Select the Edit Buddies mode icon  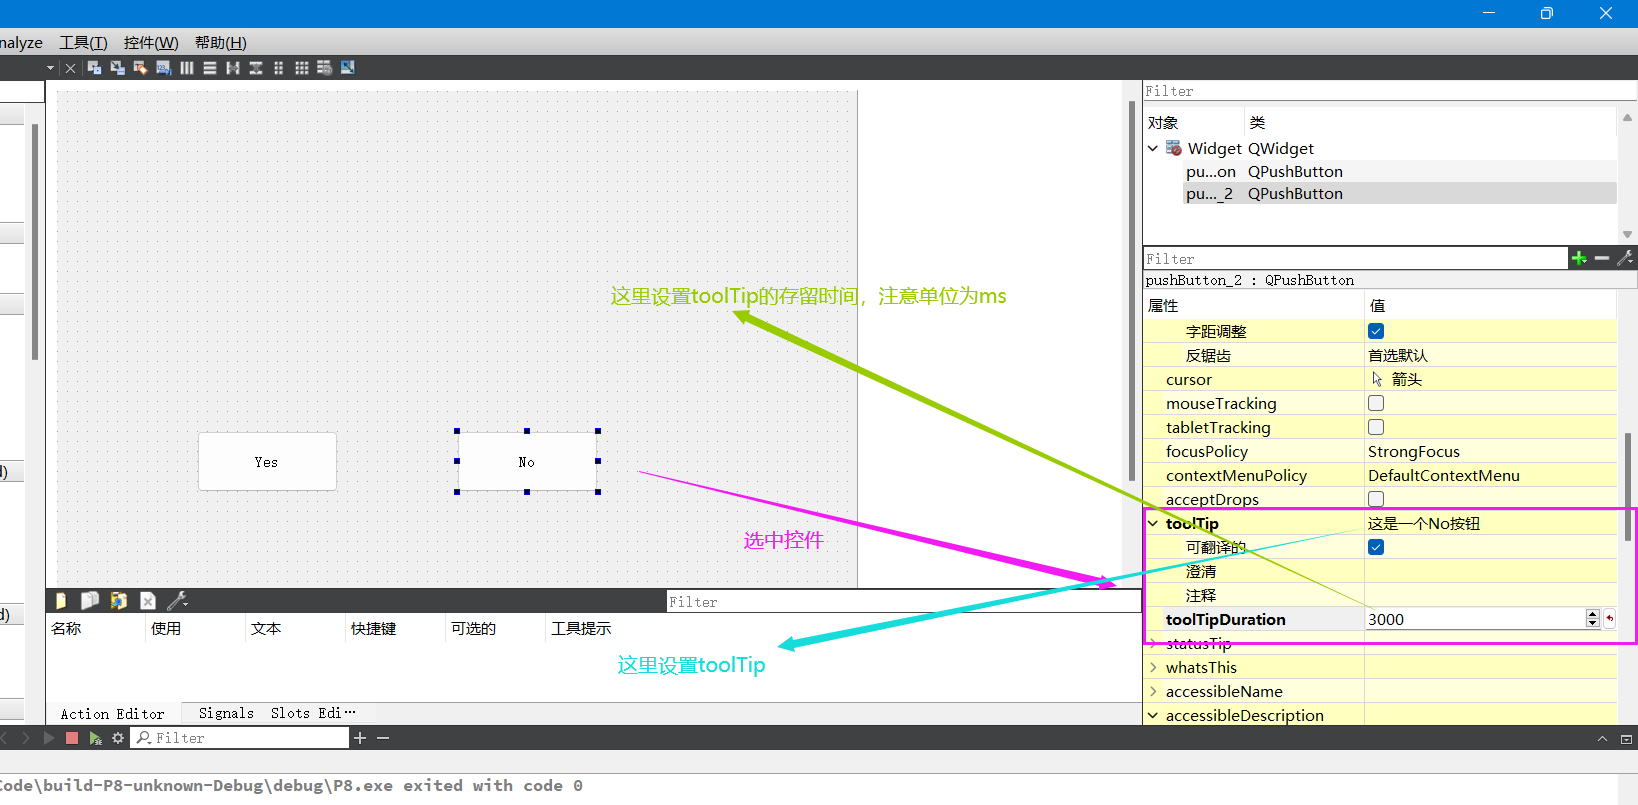tap(140, 68)
